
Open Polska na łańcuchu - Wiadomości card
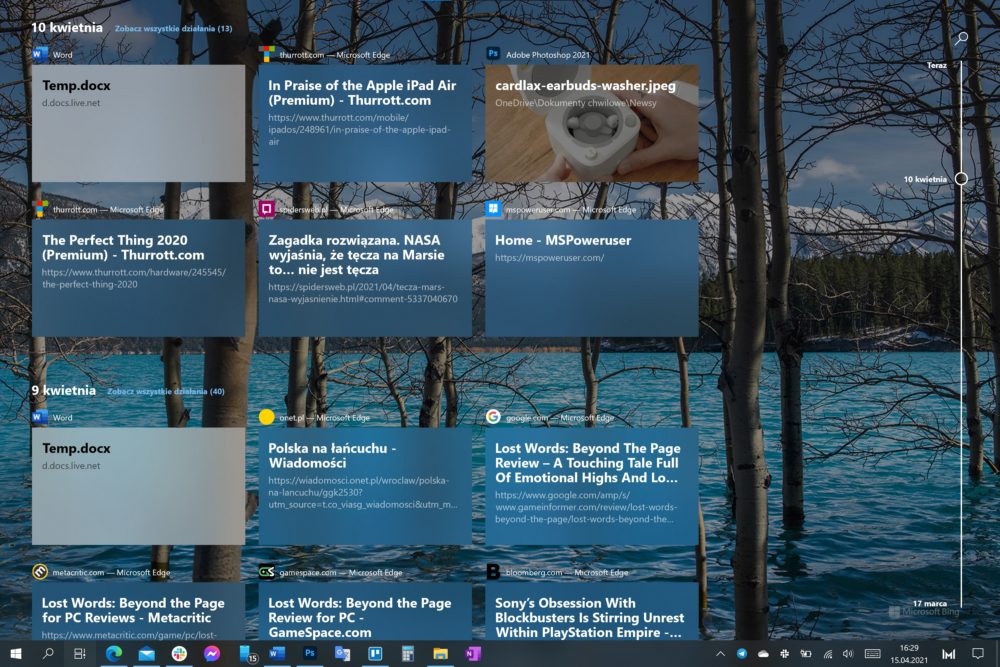pyautogui.click(x=365, y=486)
